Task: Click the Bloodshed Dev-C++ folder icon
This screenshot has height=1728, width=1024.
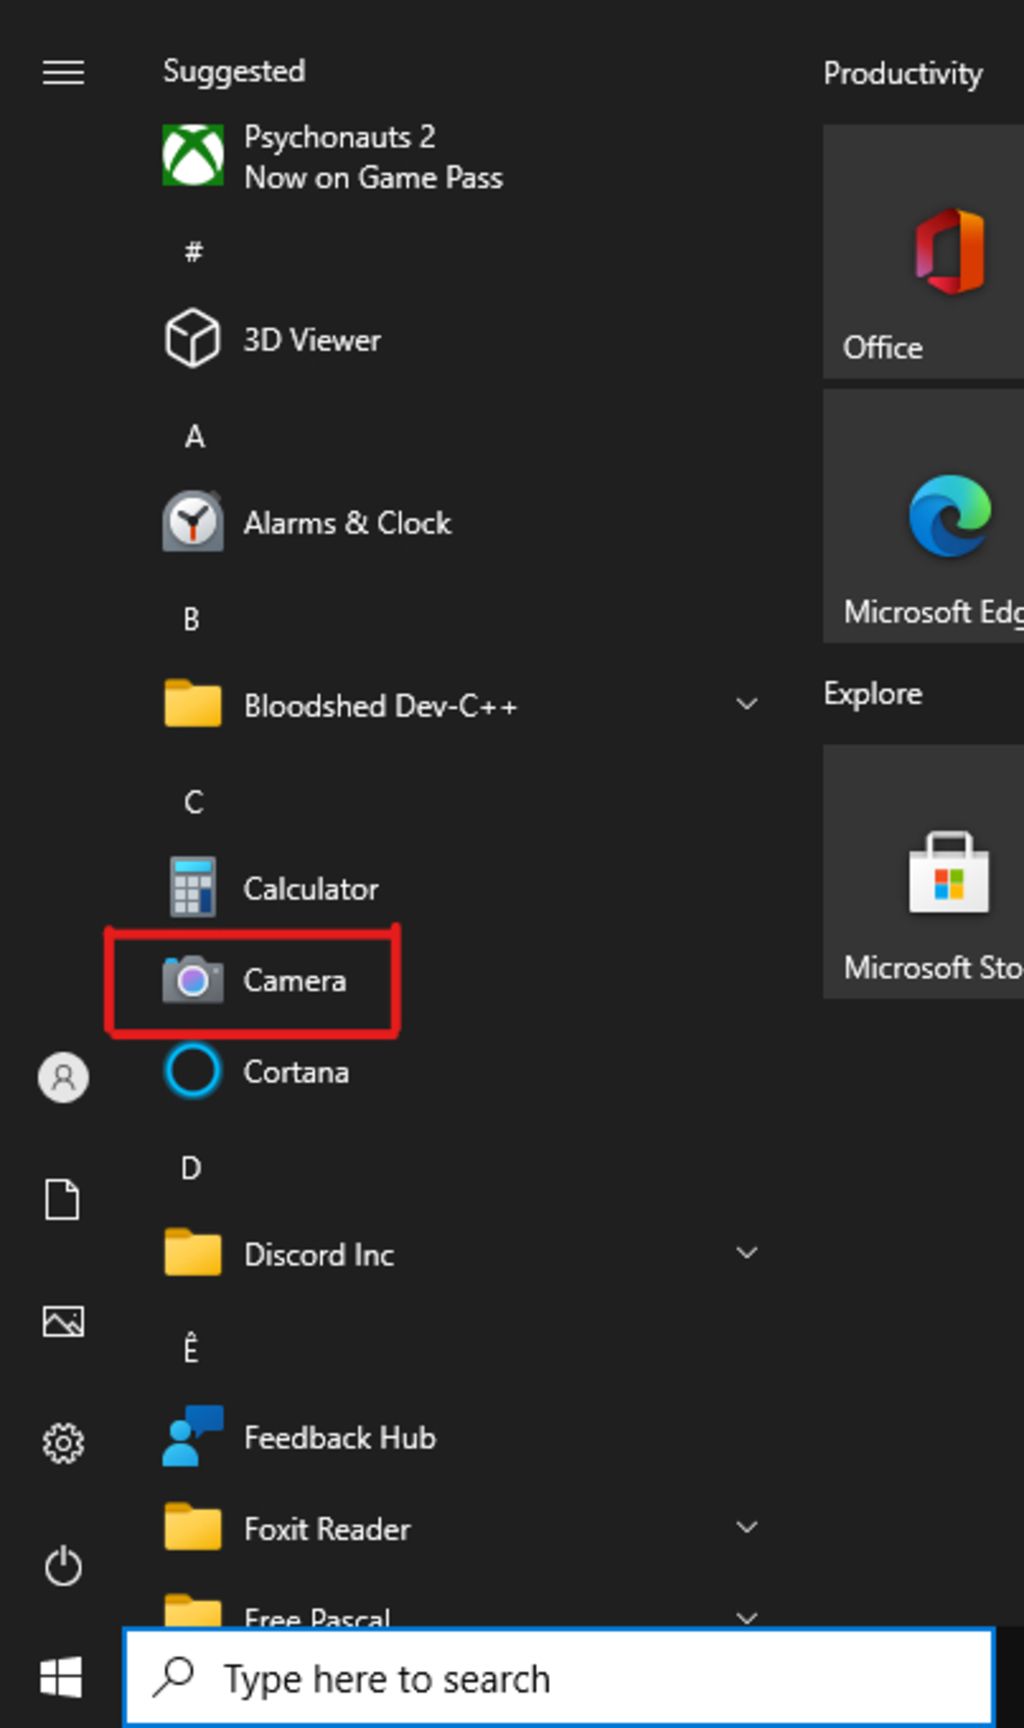Action: [193, 704]
